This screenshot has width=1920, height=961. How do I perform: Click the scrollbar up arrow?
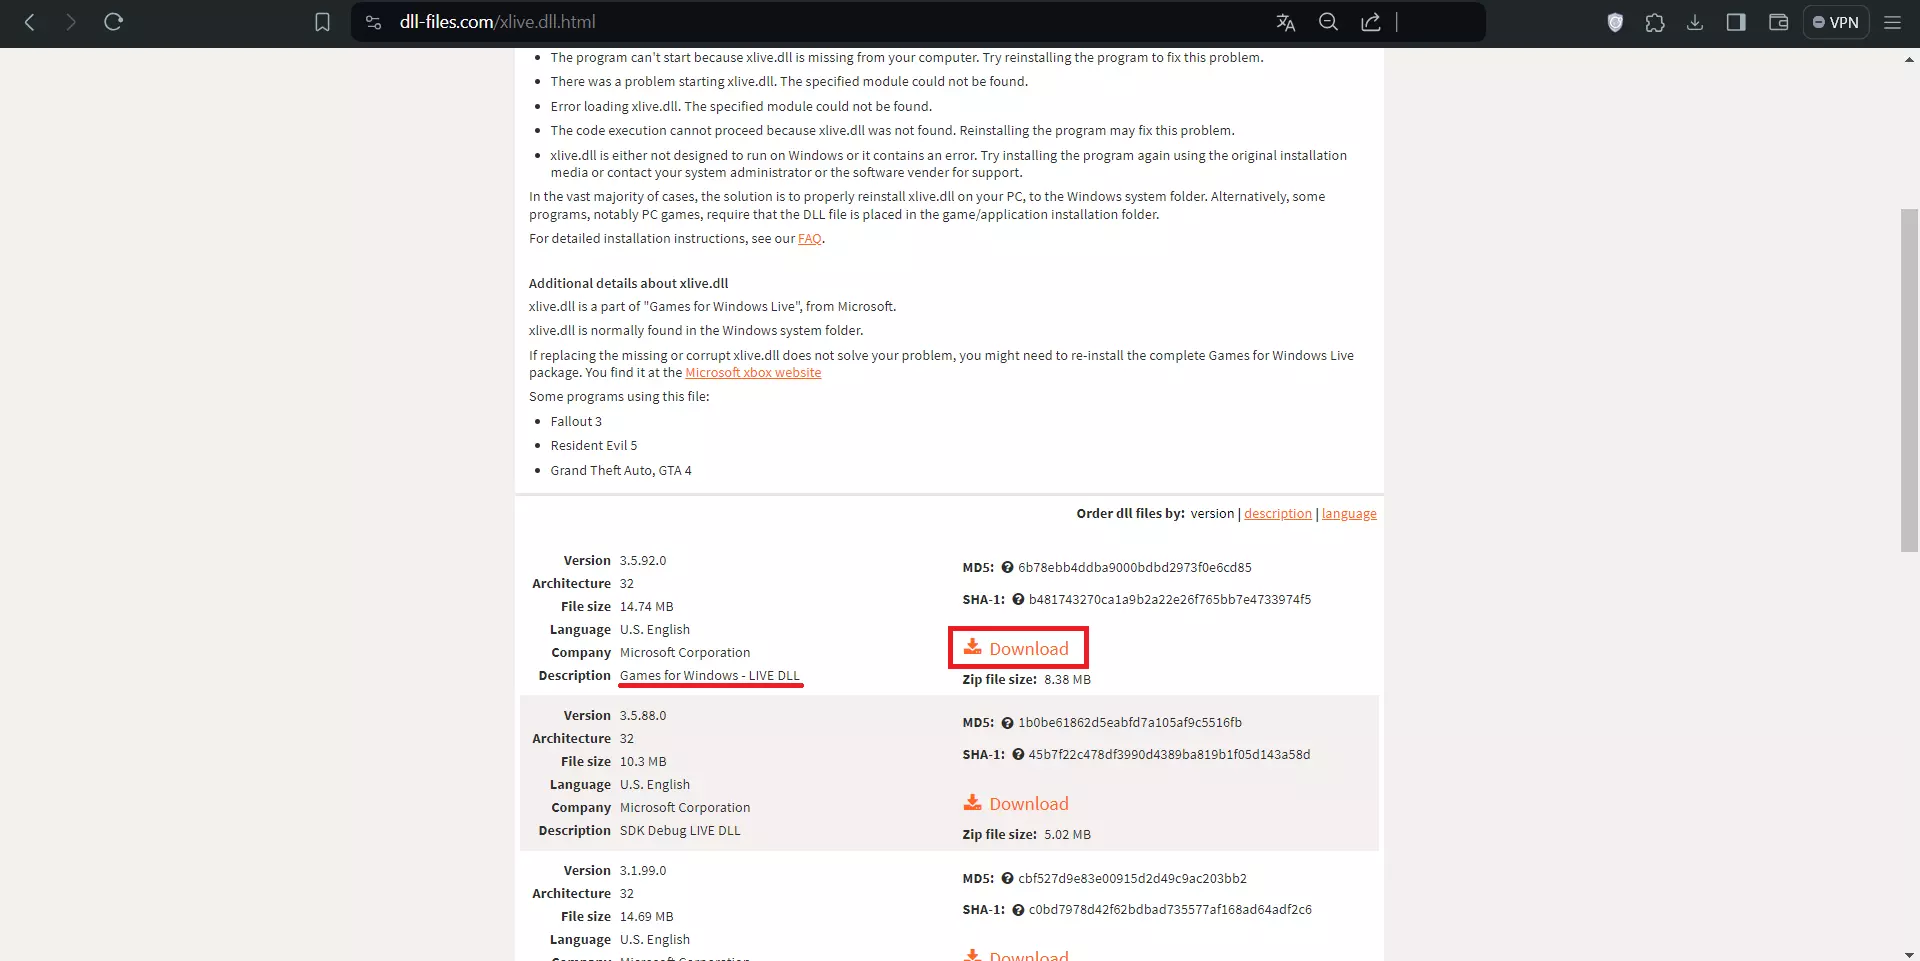pos(1909,60)
